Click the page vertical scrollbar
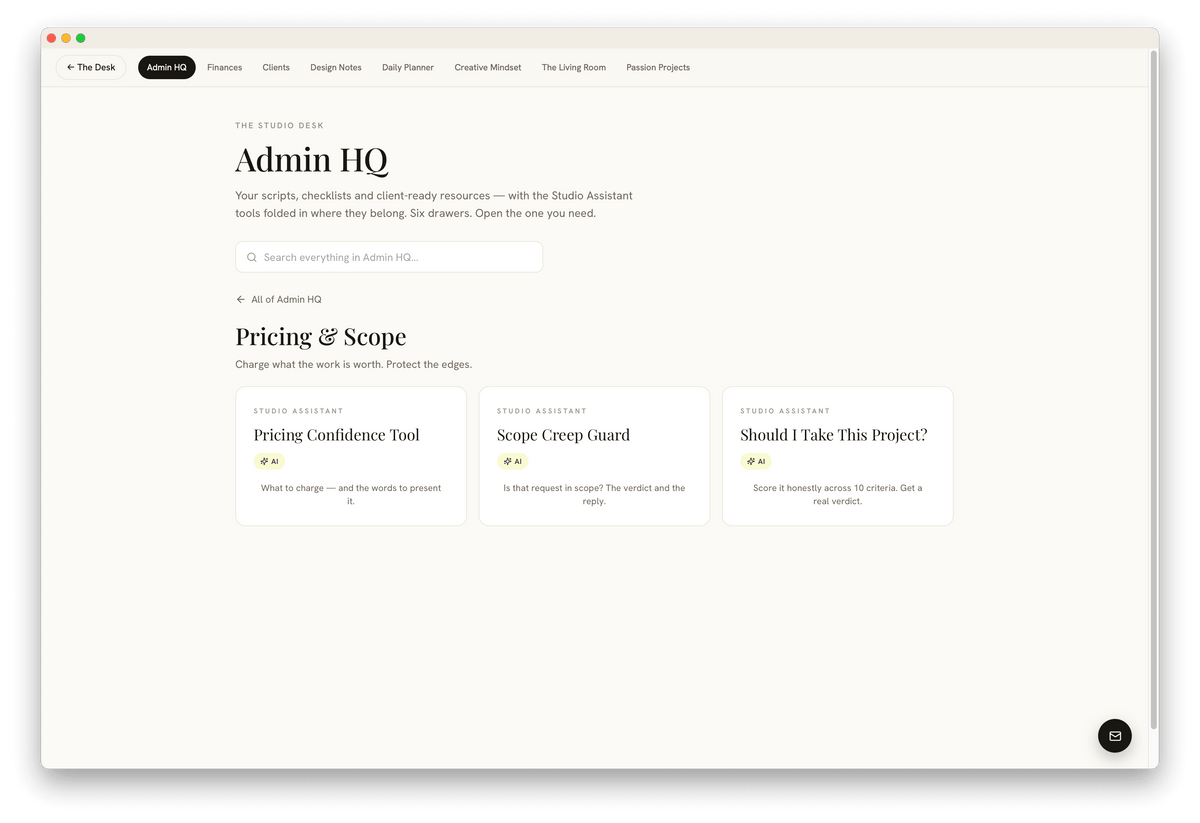This screenshot has height=823, width=1200. tap(1153, 390)
